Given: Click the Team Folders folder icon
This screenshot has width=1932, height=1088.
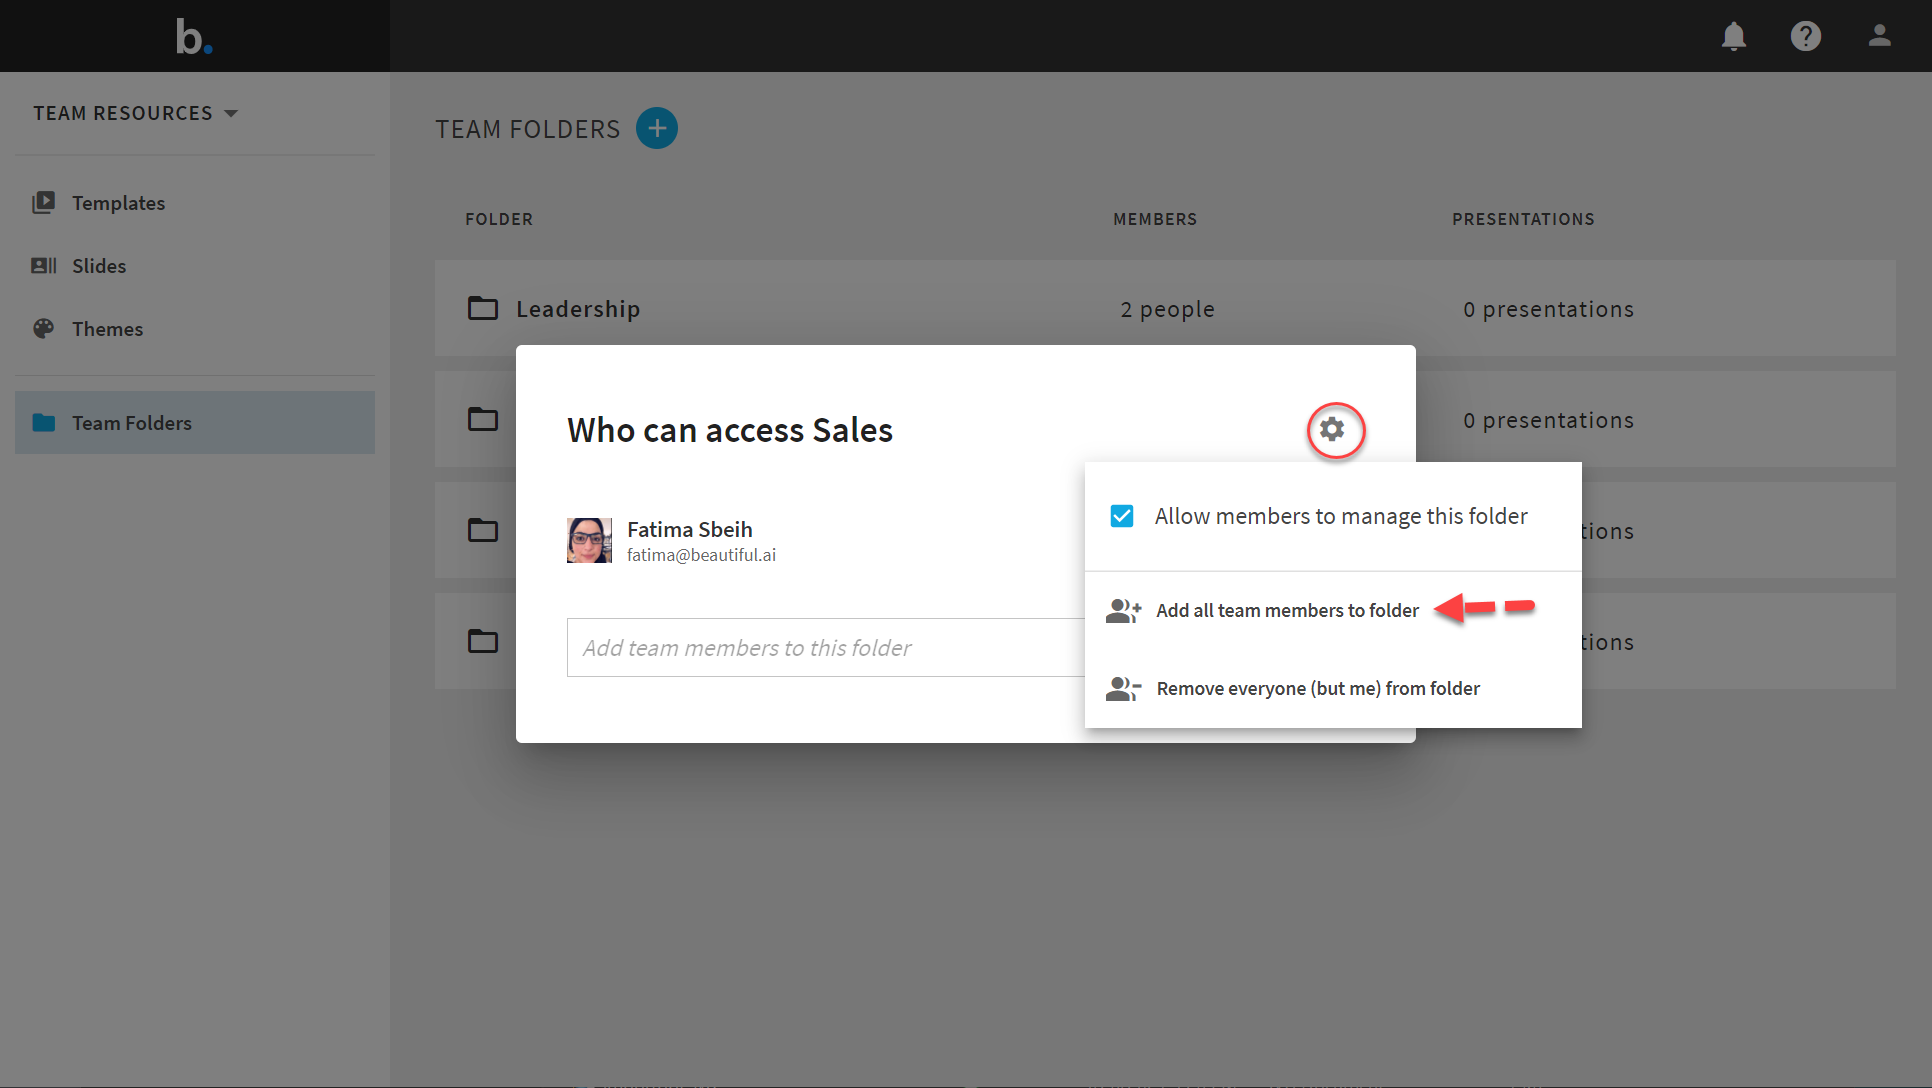Looking at the screenshot, I should pyautogui.click(x=44, y=422).
